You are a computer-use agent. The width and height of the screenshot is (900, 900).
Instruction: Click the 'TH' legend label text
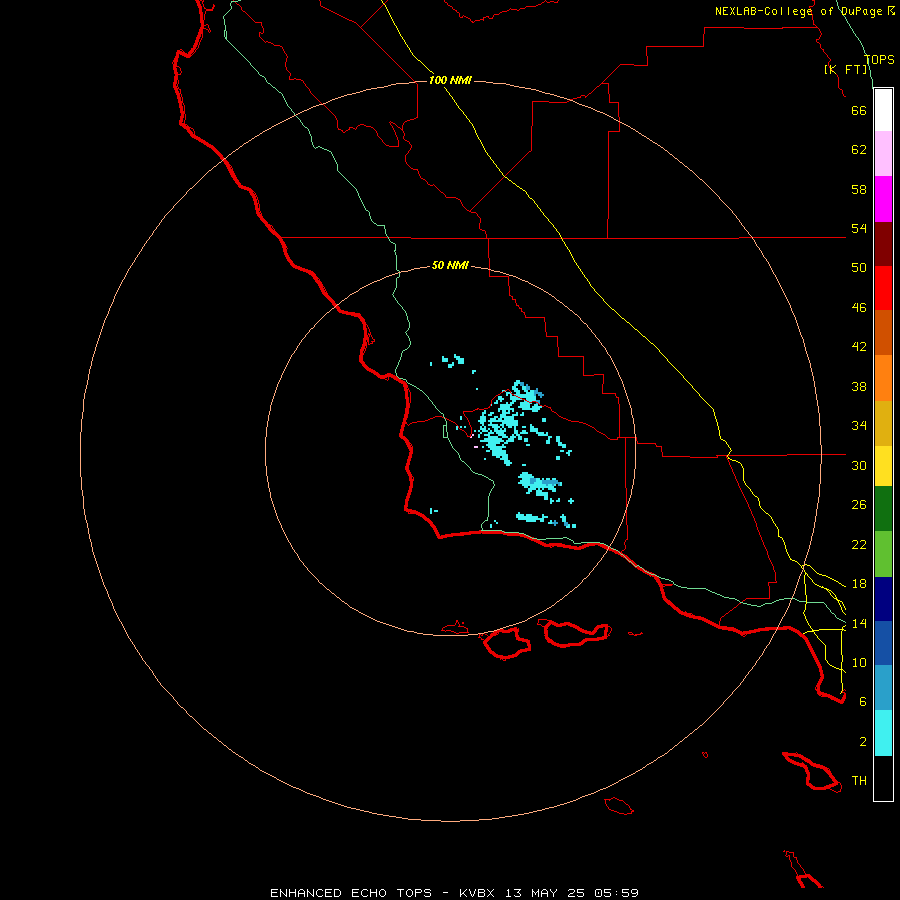[x=859, y=781]
